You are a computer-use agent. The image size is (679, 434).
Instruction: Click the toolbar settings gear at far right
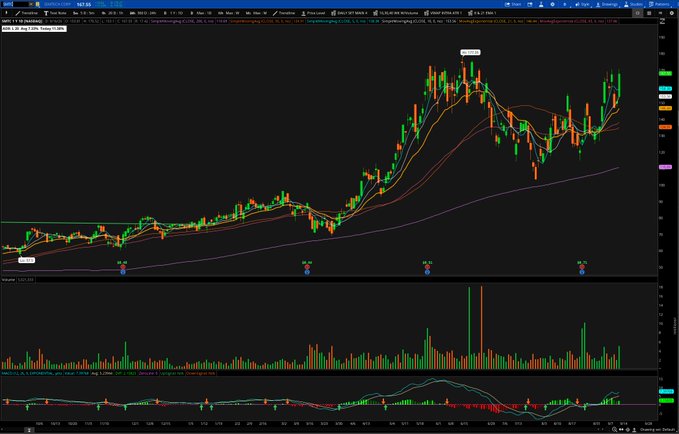tap(672, 13)
